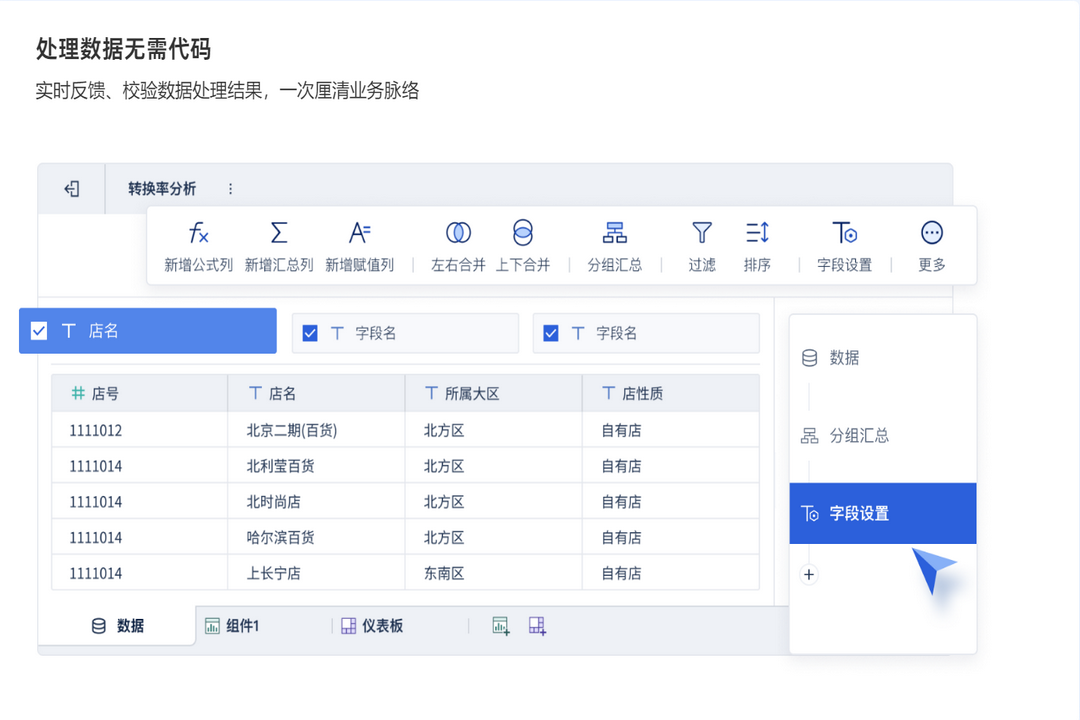Click the plus button below 字段设置 step
The width and height of the screenshot is (1080, 720).
808,574
